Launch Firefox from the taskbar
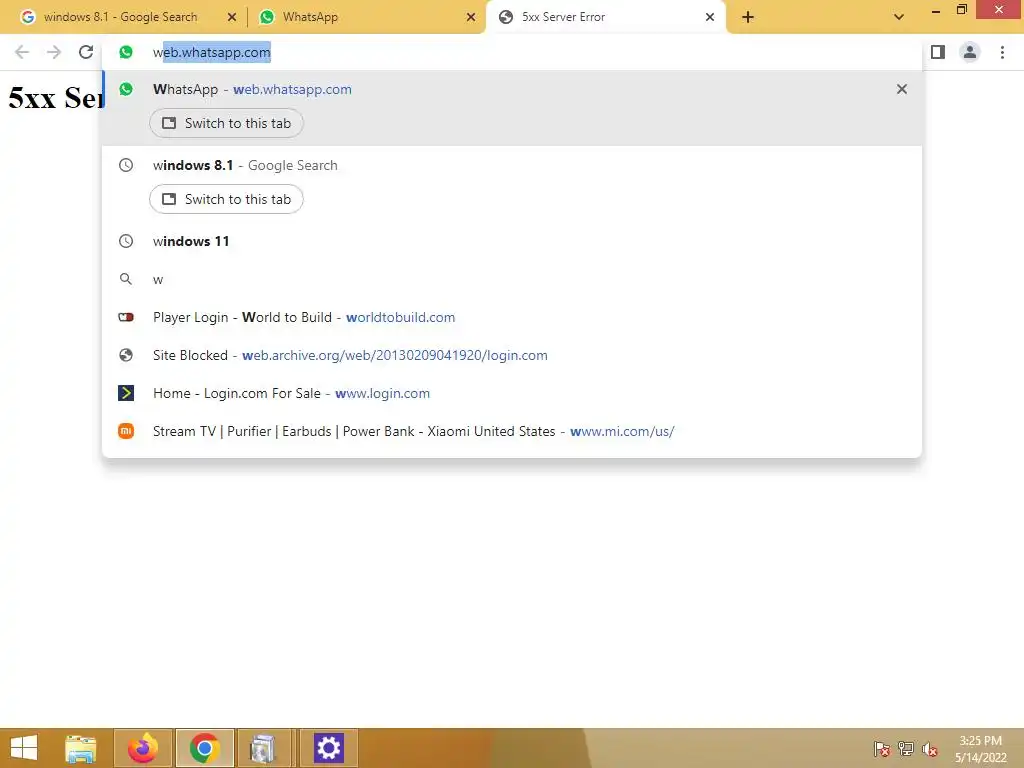 pos(143,748)
